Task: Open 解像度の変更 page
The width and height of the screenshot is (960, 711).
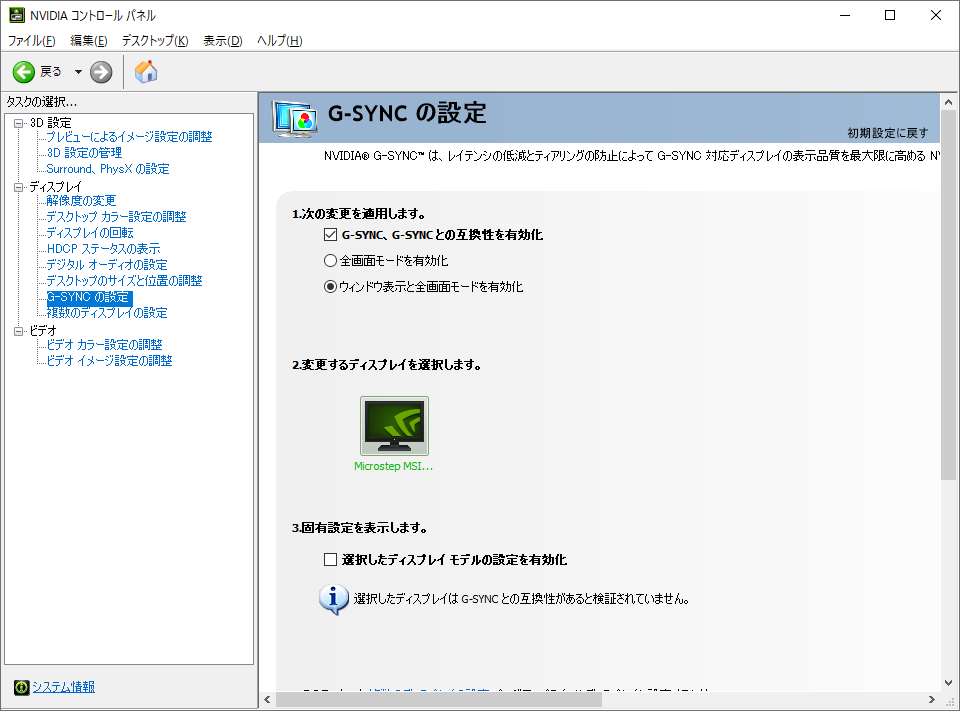Action: 81,200
